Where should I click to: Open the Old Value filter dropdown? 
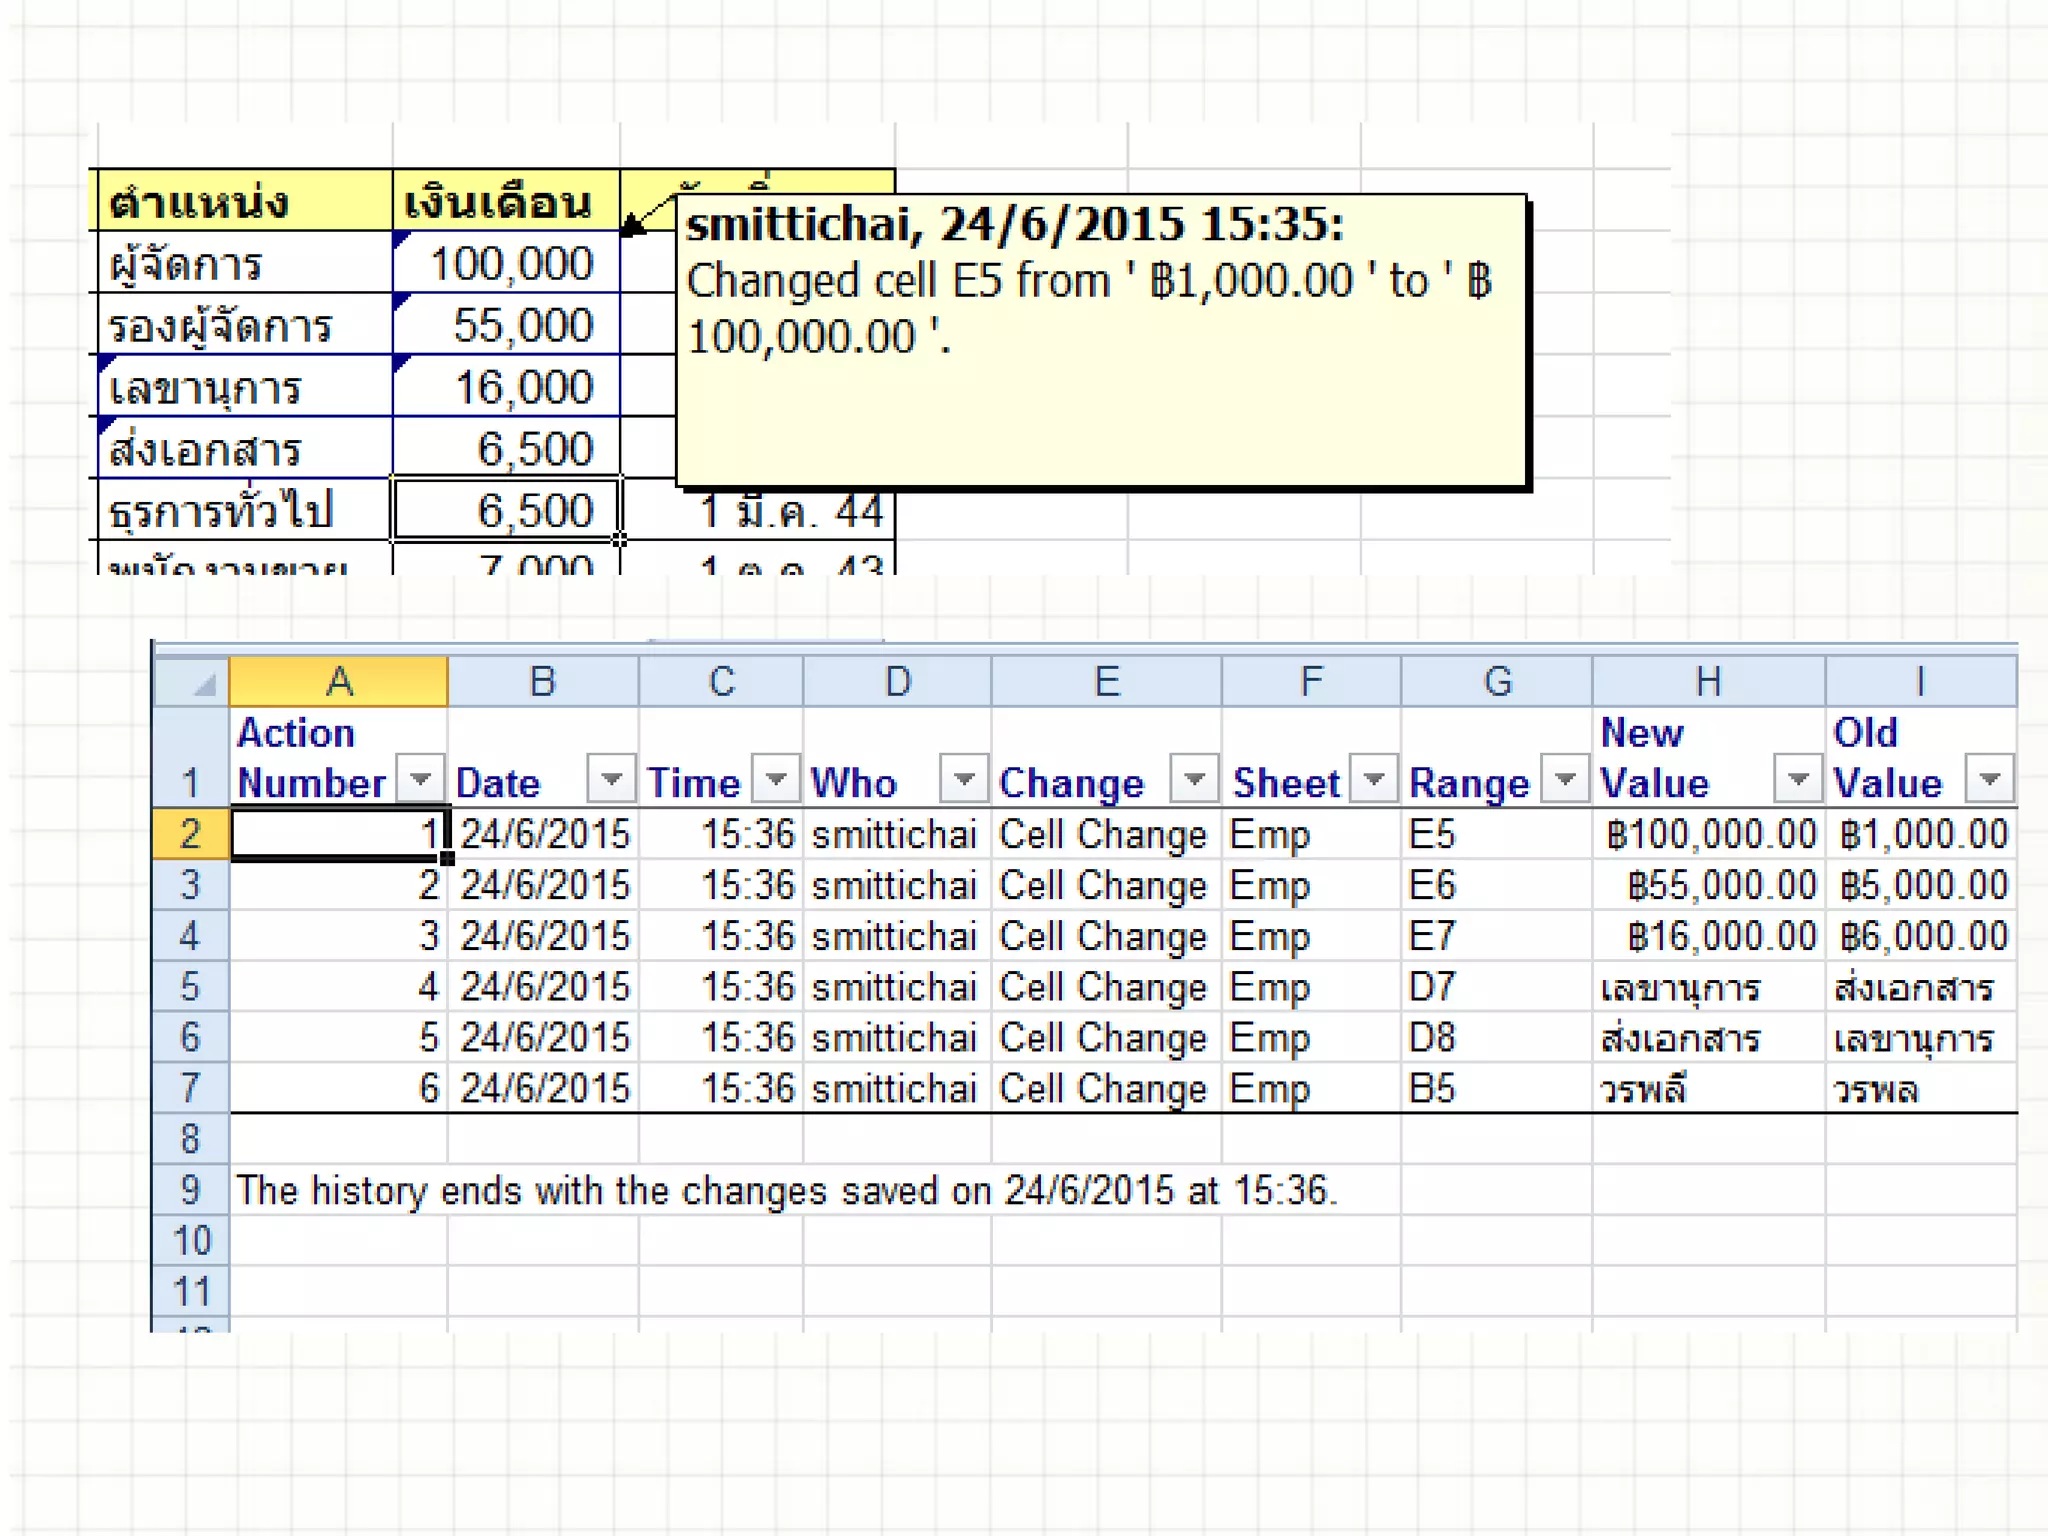pos(1989,779)
